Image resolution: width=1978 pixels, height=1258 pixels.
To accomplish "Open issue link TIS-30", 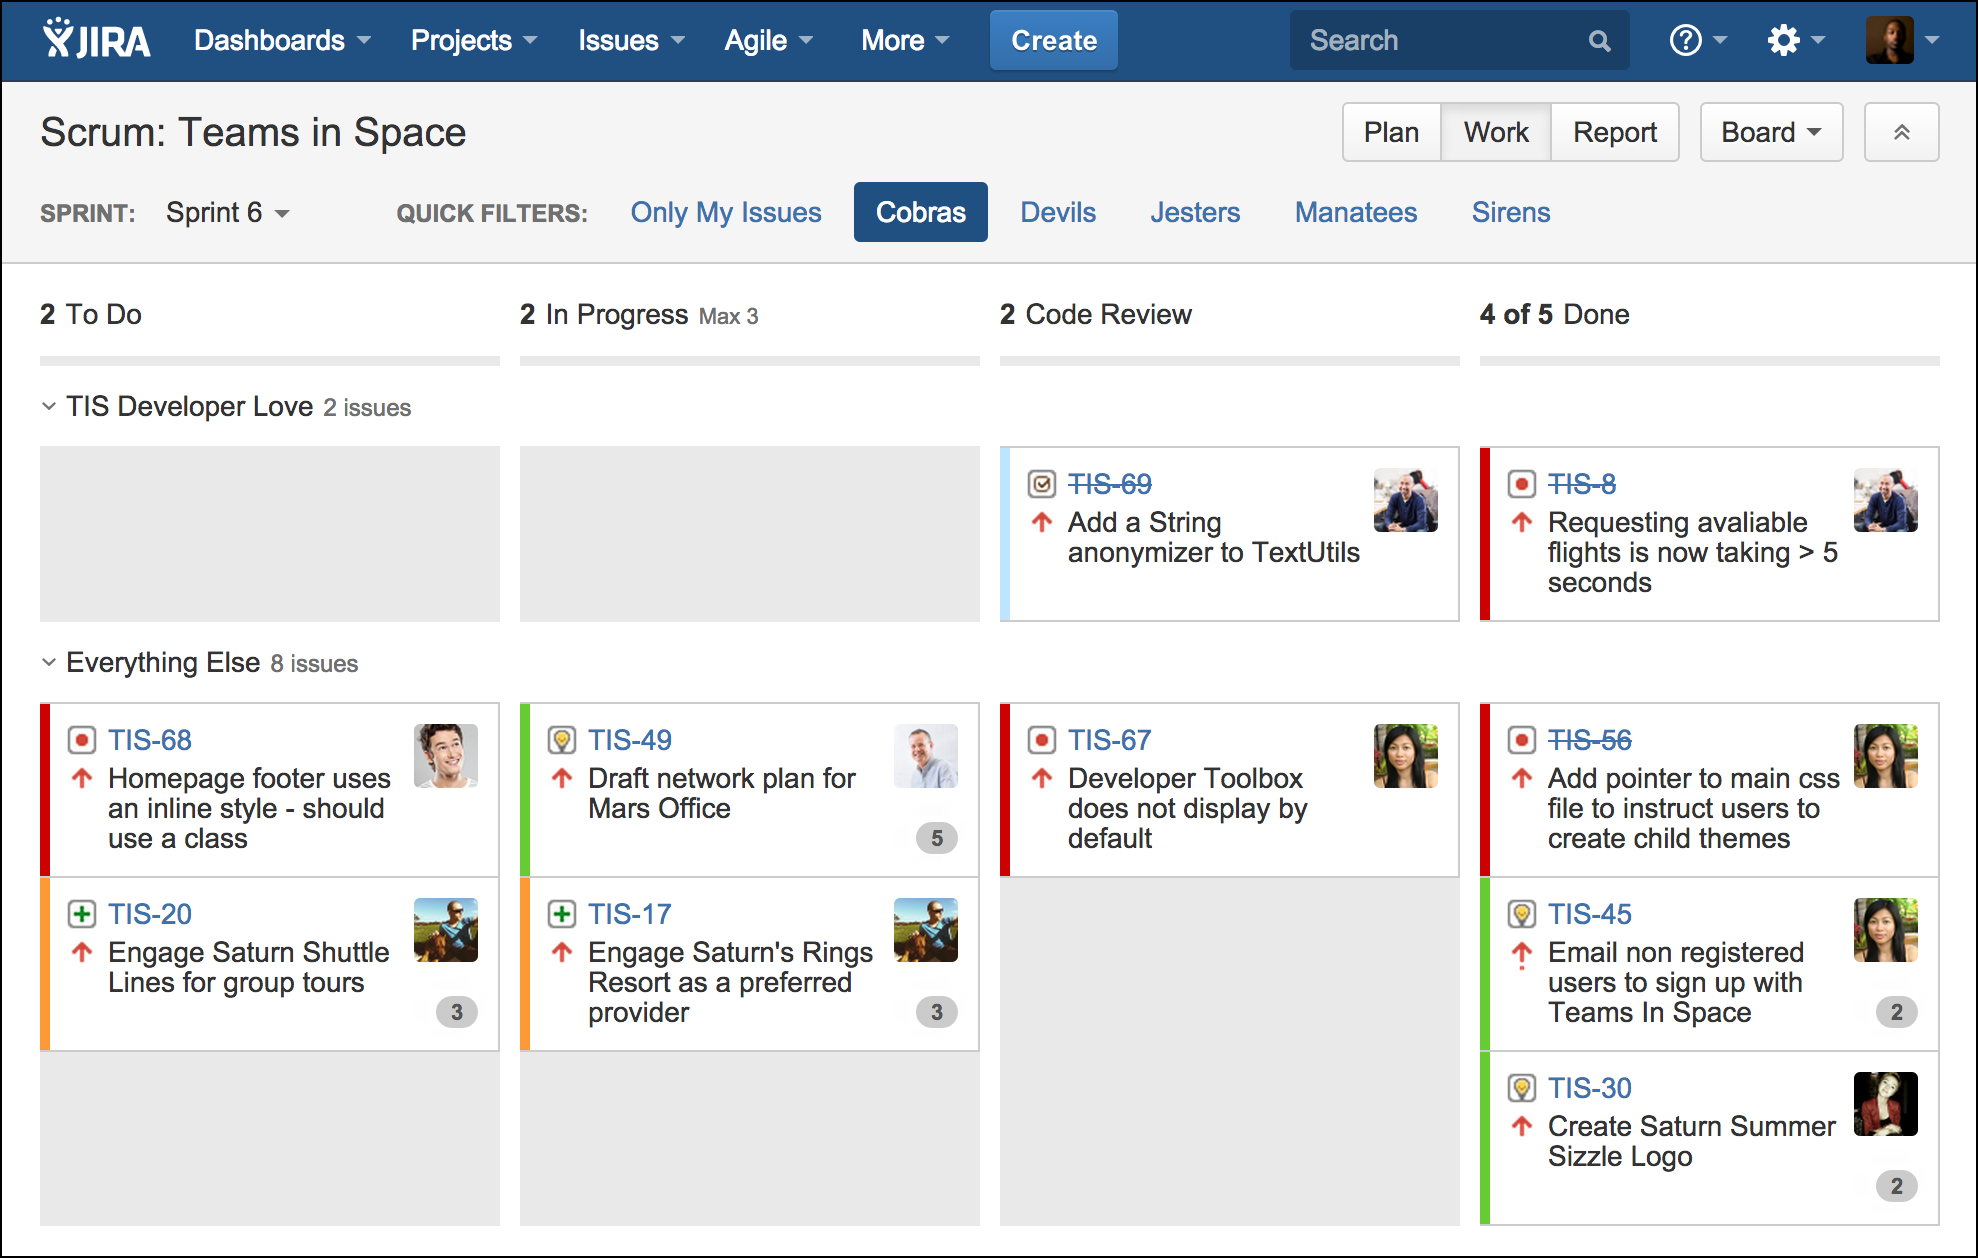I will 1589,1088.
